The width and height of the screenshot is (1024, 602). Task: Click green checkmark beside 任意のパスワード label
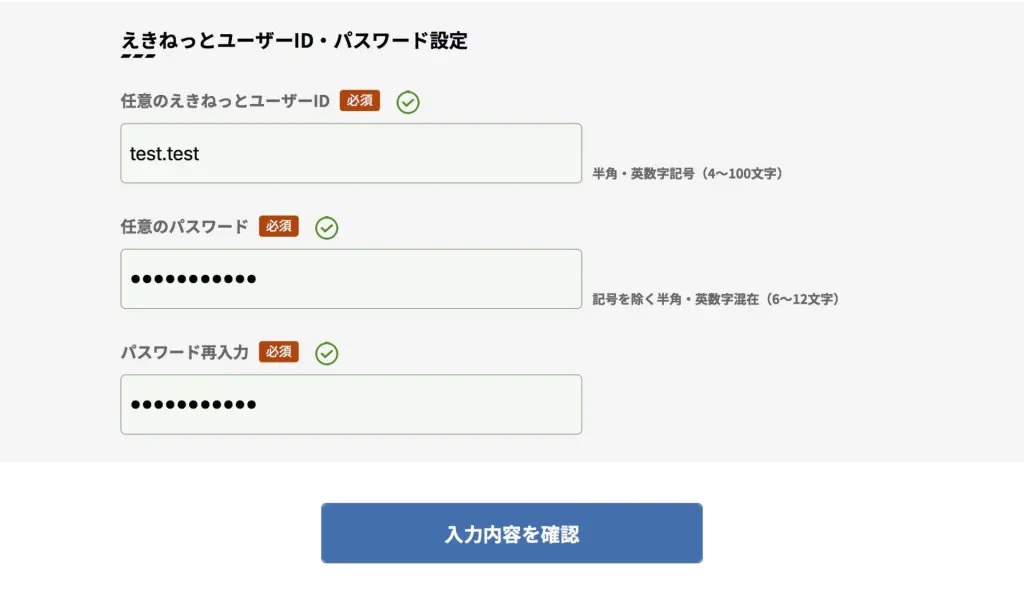(x=327, y=228)
